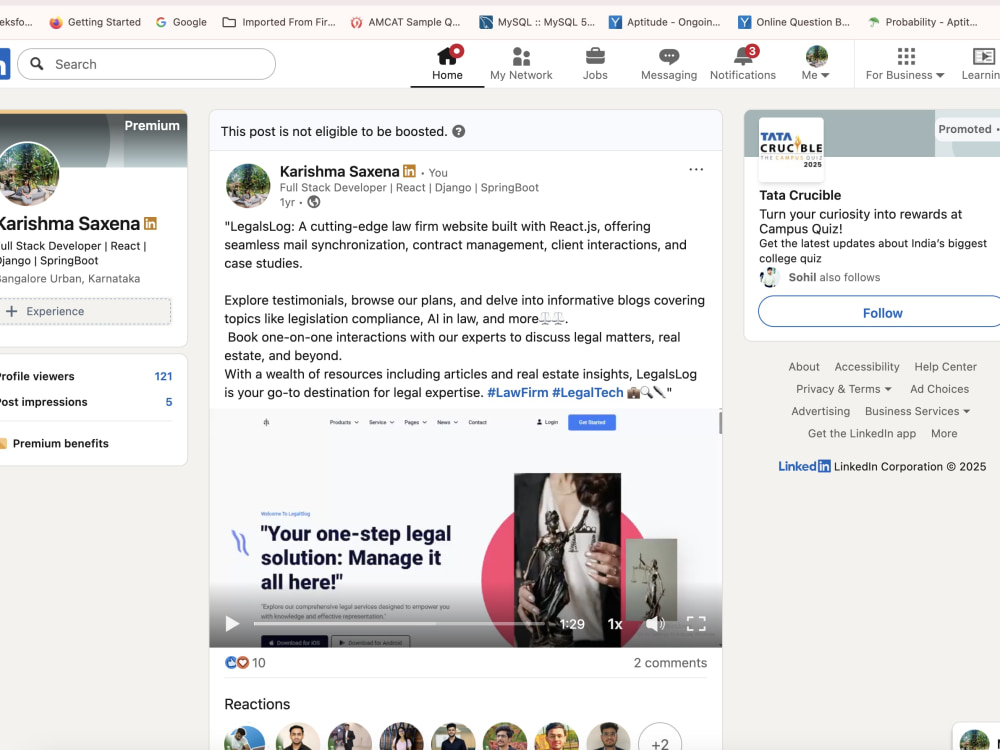Open the Me profile menu
This screenshot has height=750, width=1000.
[816, 64]
